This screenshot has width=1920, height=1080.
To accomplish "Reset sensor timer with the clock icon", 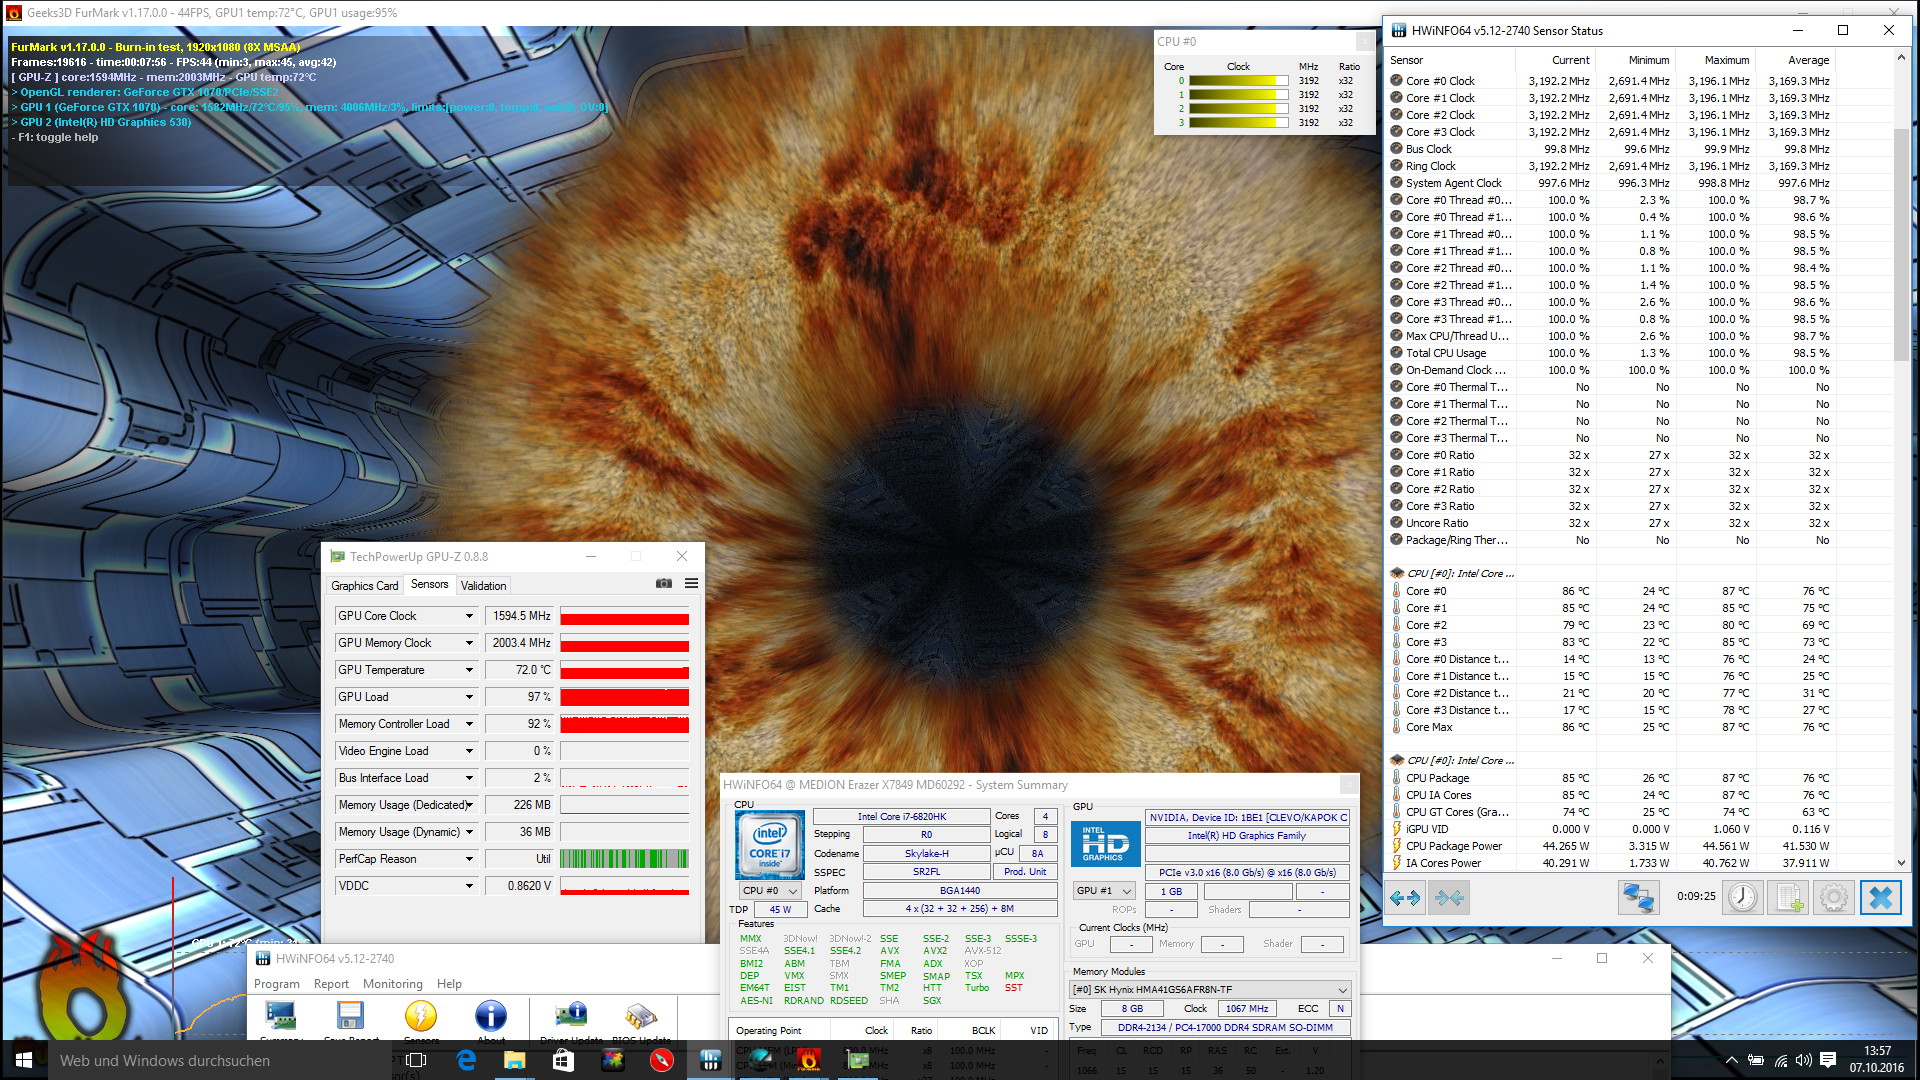I will (x=1743, y=898).
